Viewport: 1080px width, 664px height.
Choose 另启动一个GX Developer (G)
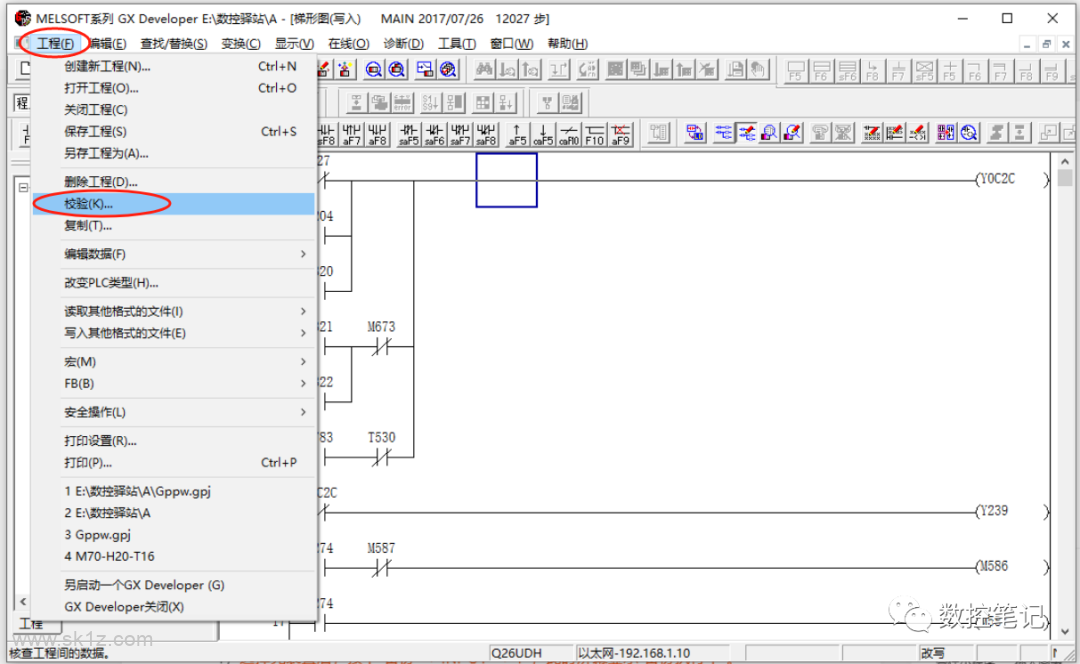[x=174, y=585]
